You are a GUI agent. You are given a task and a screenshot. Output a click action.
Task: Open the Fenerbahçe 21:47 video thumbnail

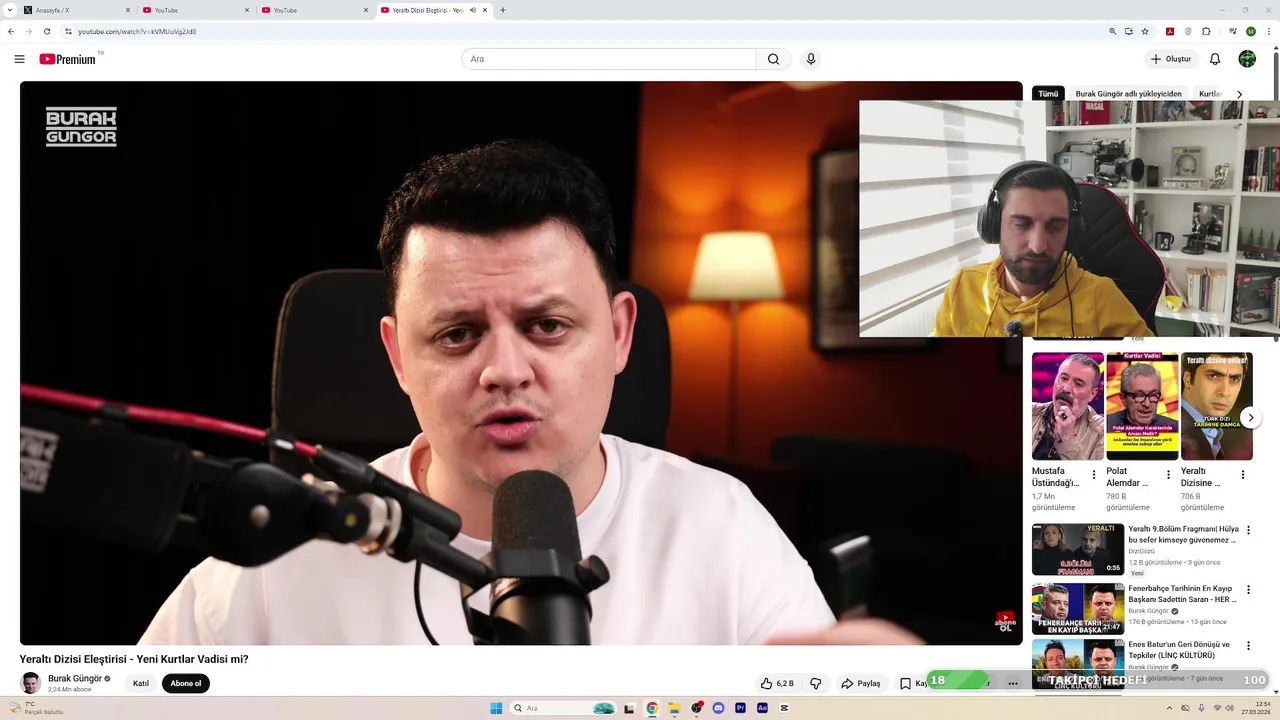tap(1078, 609)
